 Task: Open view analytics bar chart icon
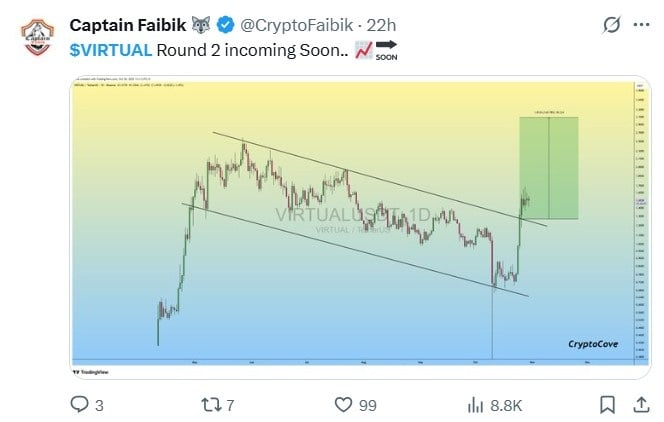click(476, 404)
